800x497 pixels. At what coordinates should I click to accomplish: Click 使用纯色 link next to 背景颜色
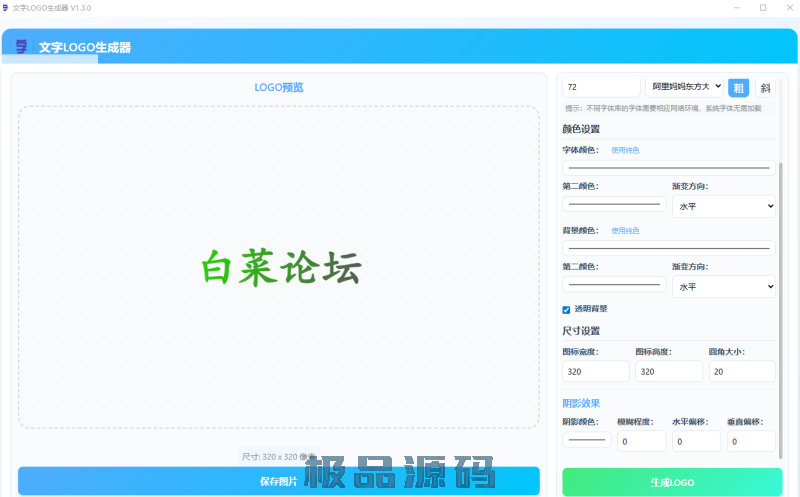click(x=625, y=230)
